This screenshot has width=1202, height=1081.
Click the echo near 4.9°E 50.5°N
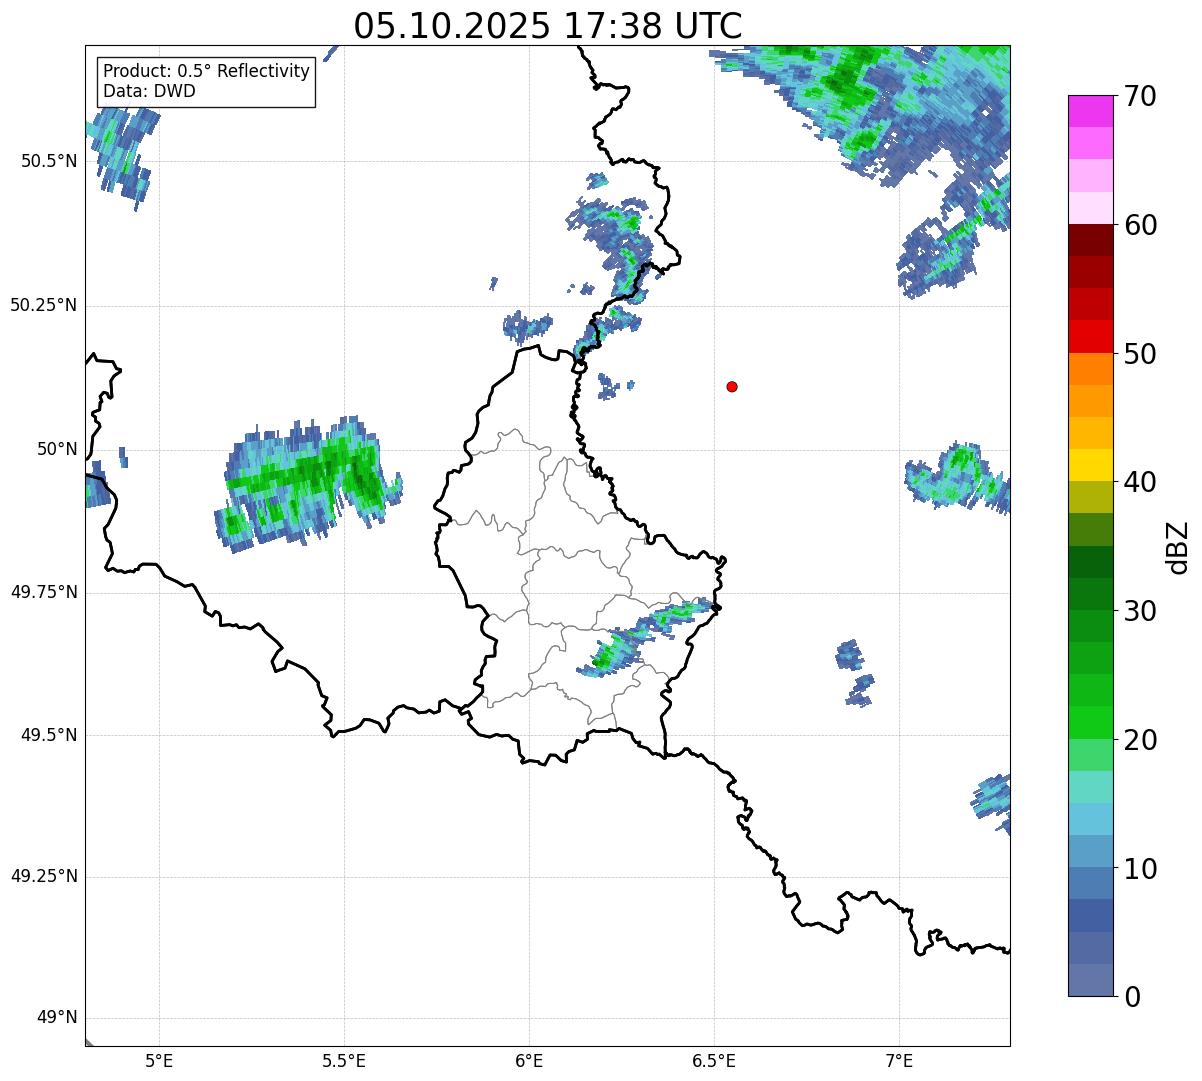tap(122, 155)
